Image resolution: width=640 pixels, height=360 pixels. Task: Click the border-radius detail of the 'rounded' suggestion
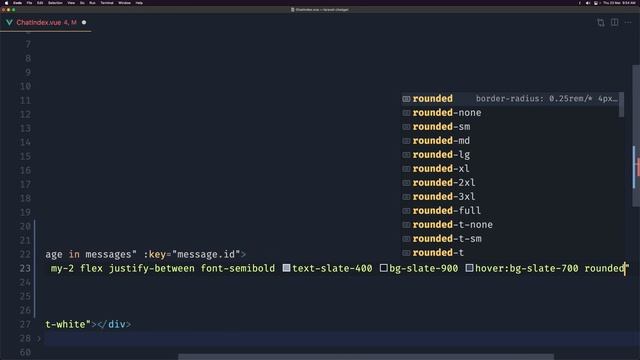click(547, 99)
